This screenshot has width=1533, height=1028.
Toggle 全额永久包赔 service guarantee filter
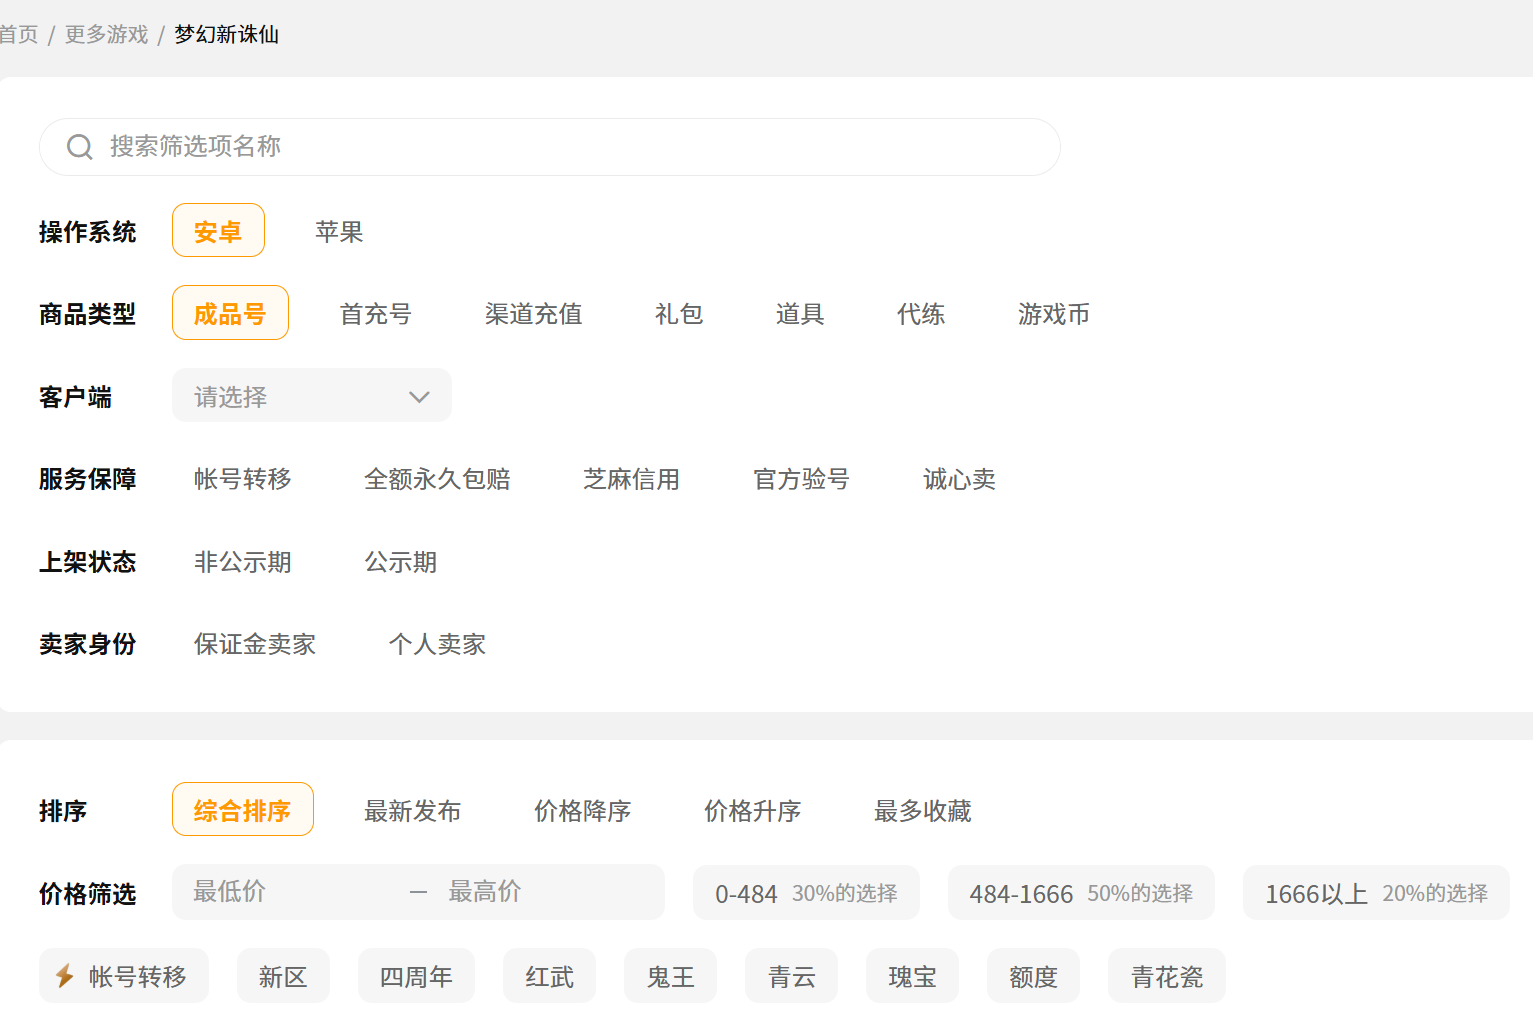pyautogui.click(x=437, y=480)
